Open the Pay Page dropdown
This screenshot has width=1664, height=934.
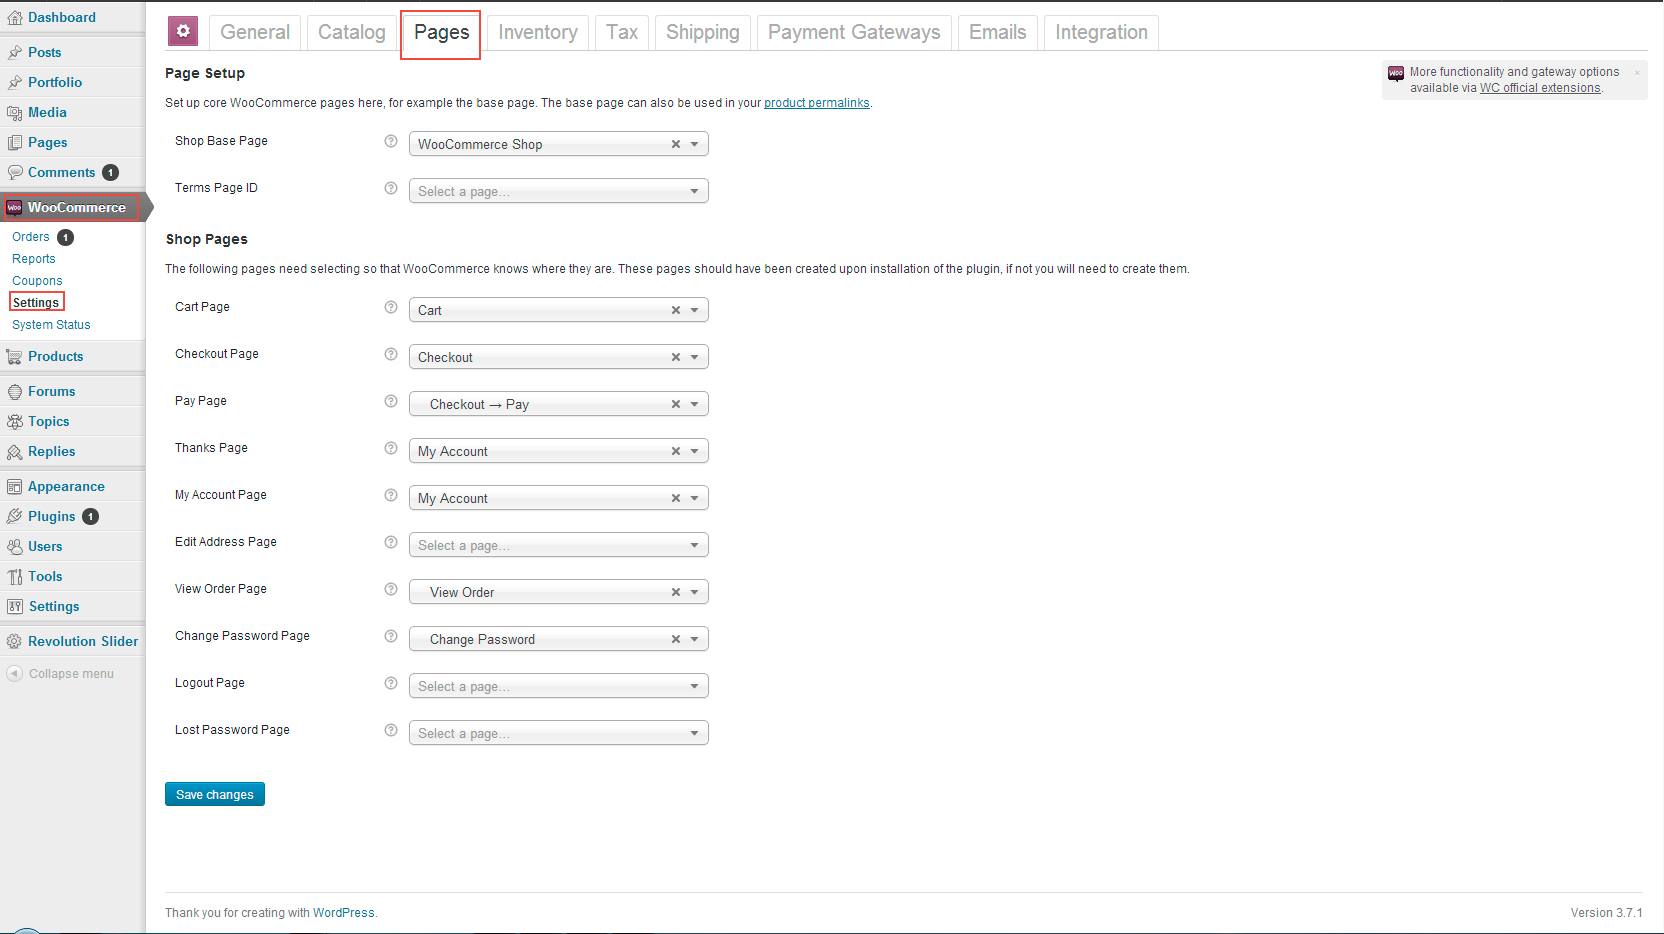(x=559, y=404)
